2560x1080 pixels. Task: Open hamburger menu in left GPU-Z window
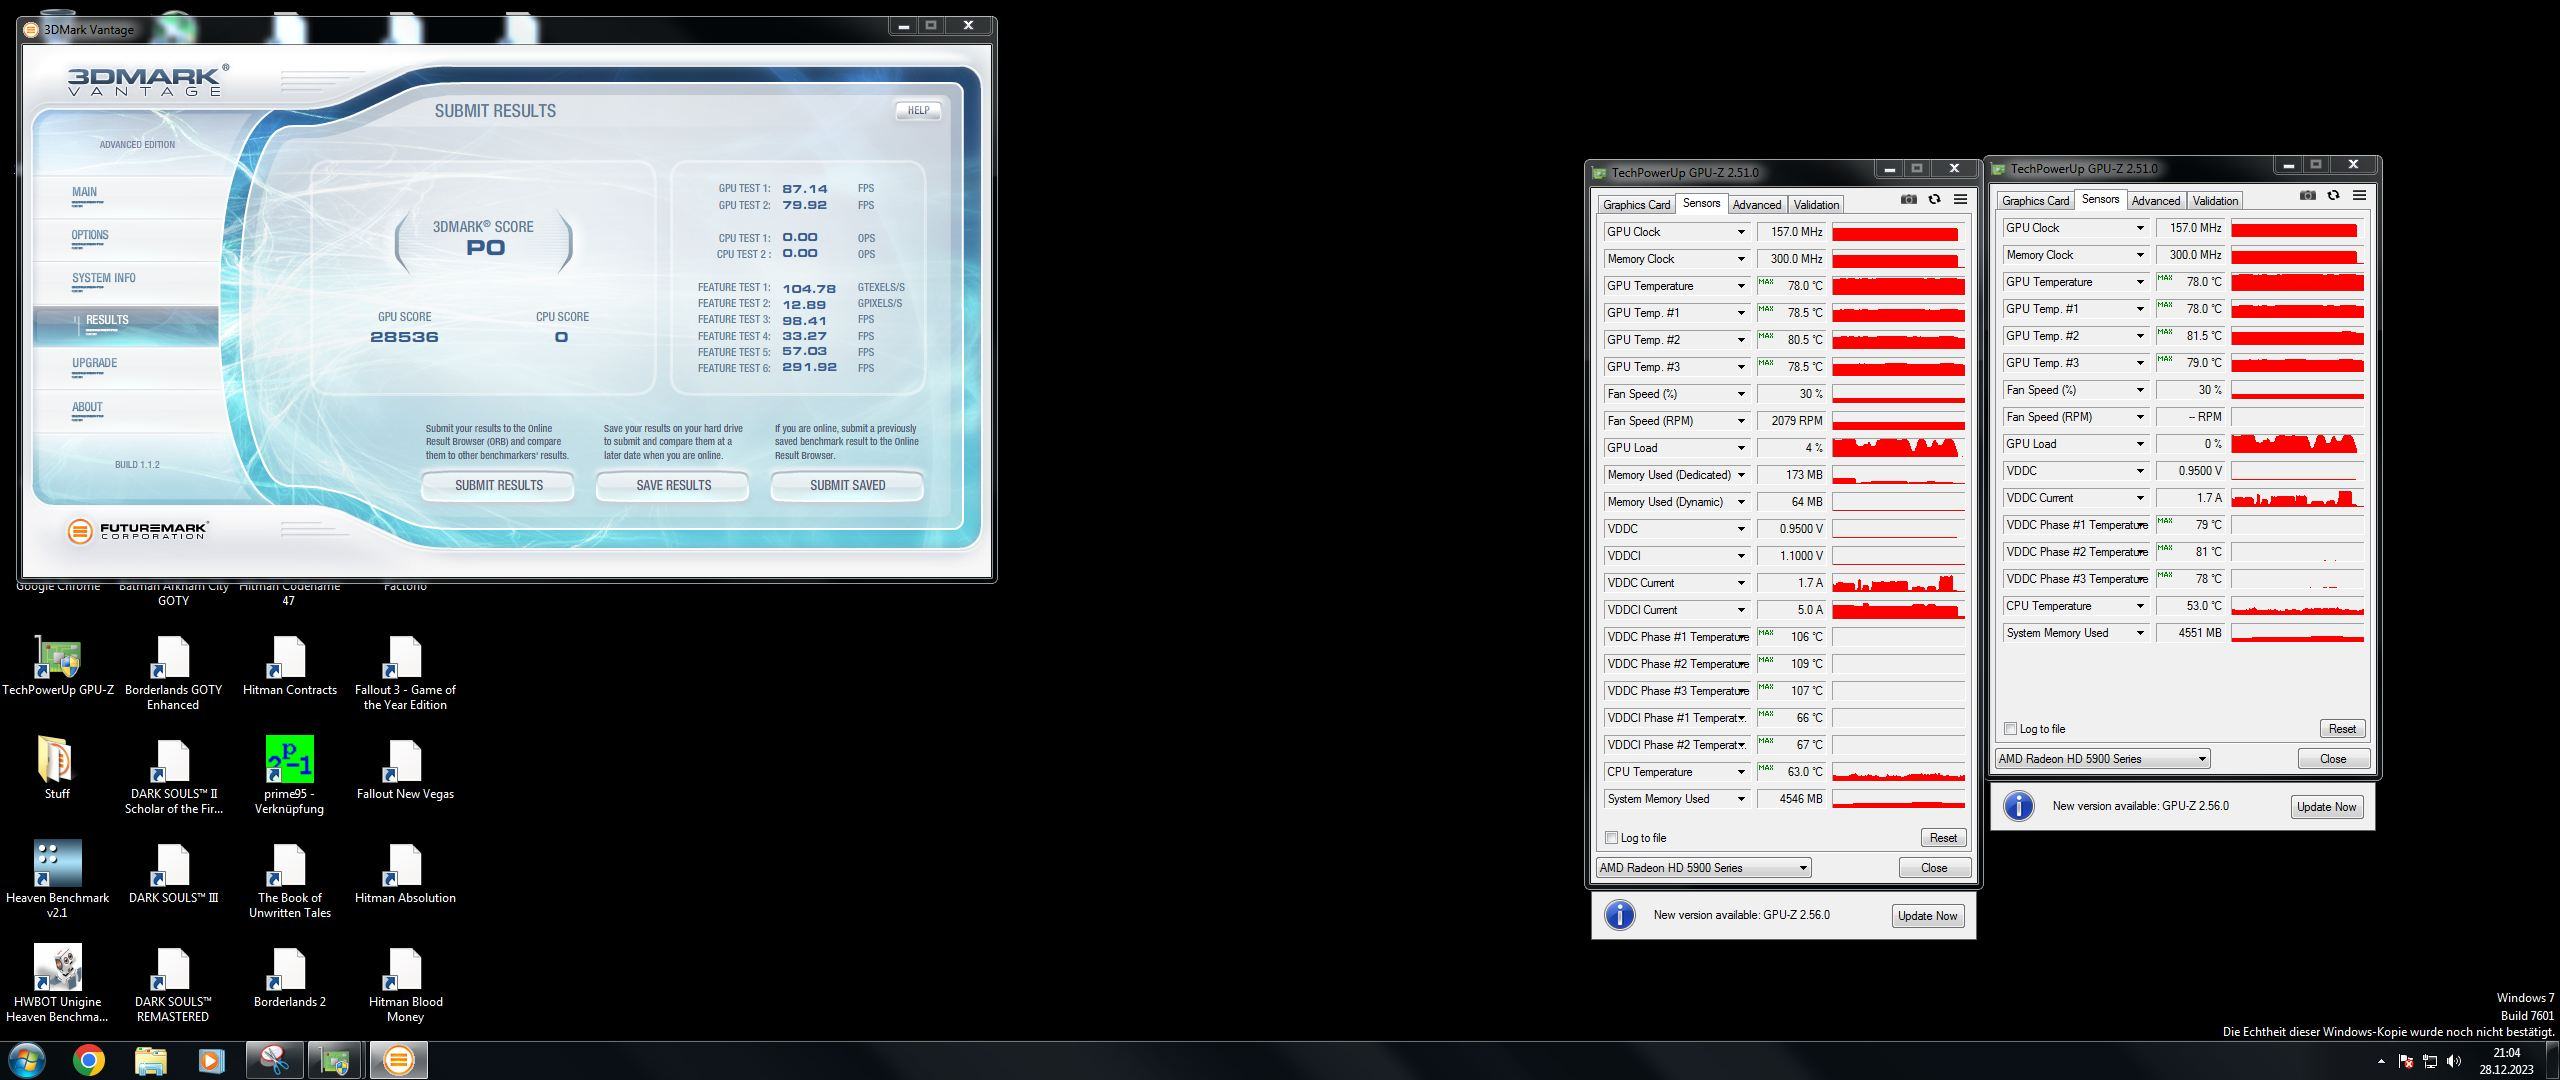pos(1960,200)
